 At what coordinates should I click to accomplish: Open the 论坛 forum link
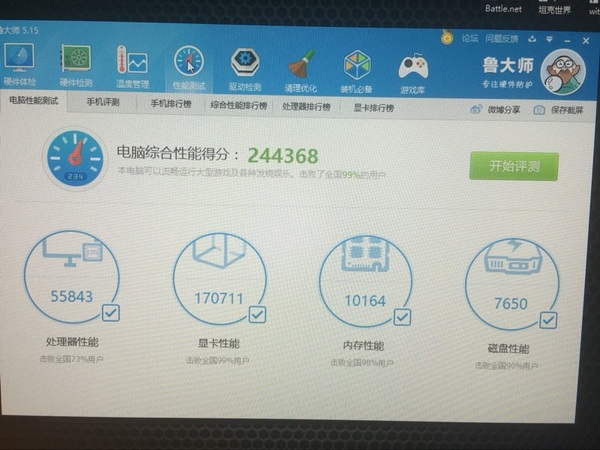click(x=470, y=38)
